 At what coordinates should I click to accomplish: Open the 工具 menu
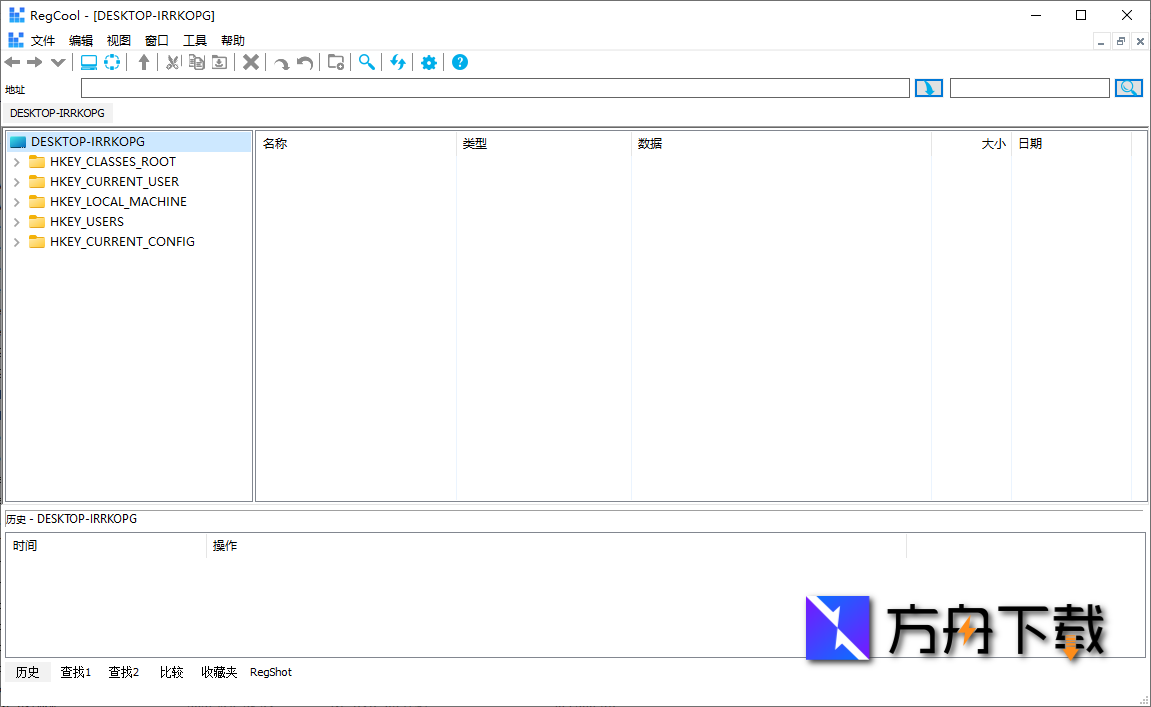[x=195, y=41]
